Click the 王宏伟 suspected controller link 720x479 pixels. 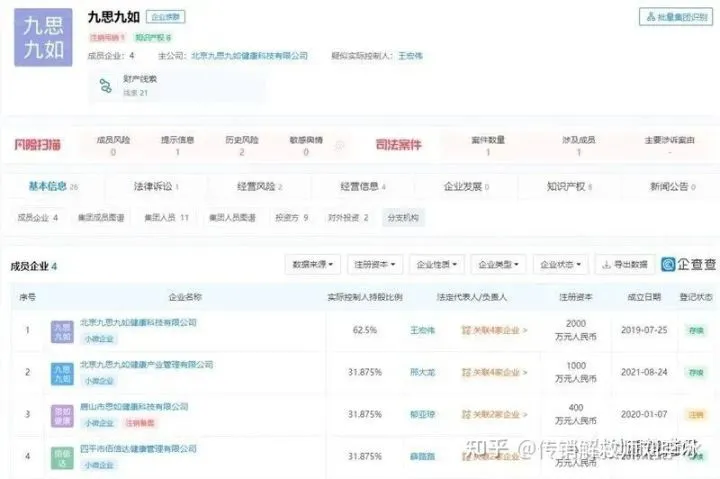(410, 56)
